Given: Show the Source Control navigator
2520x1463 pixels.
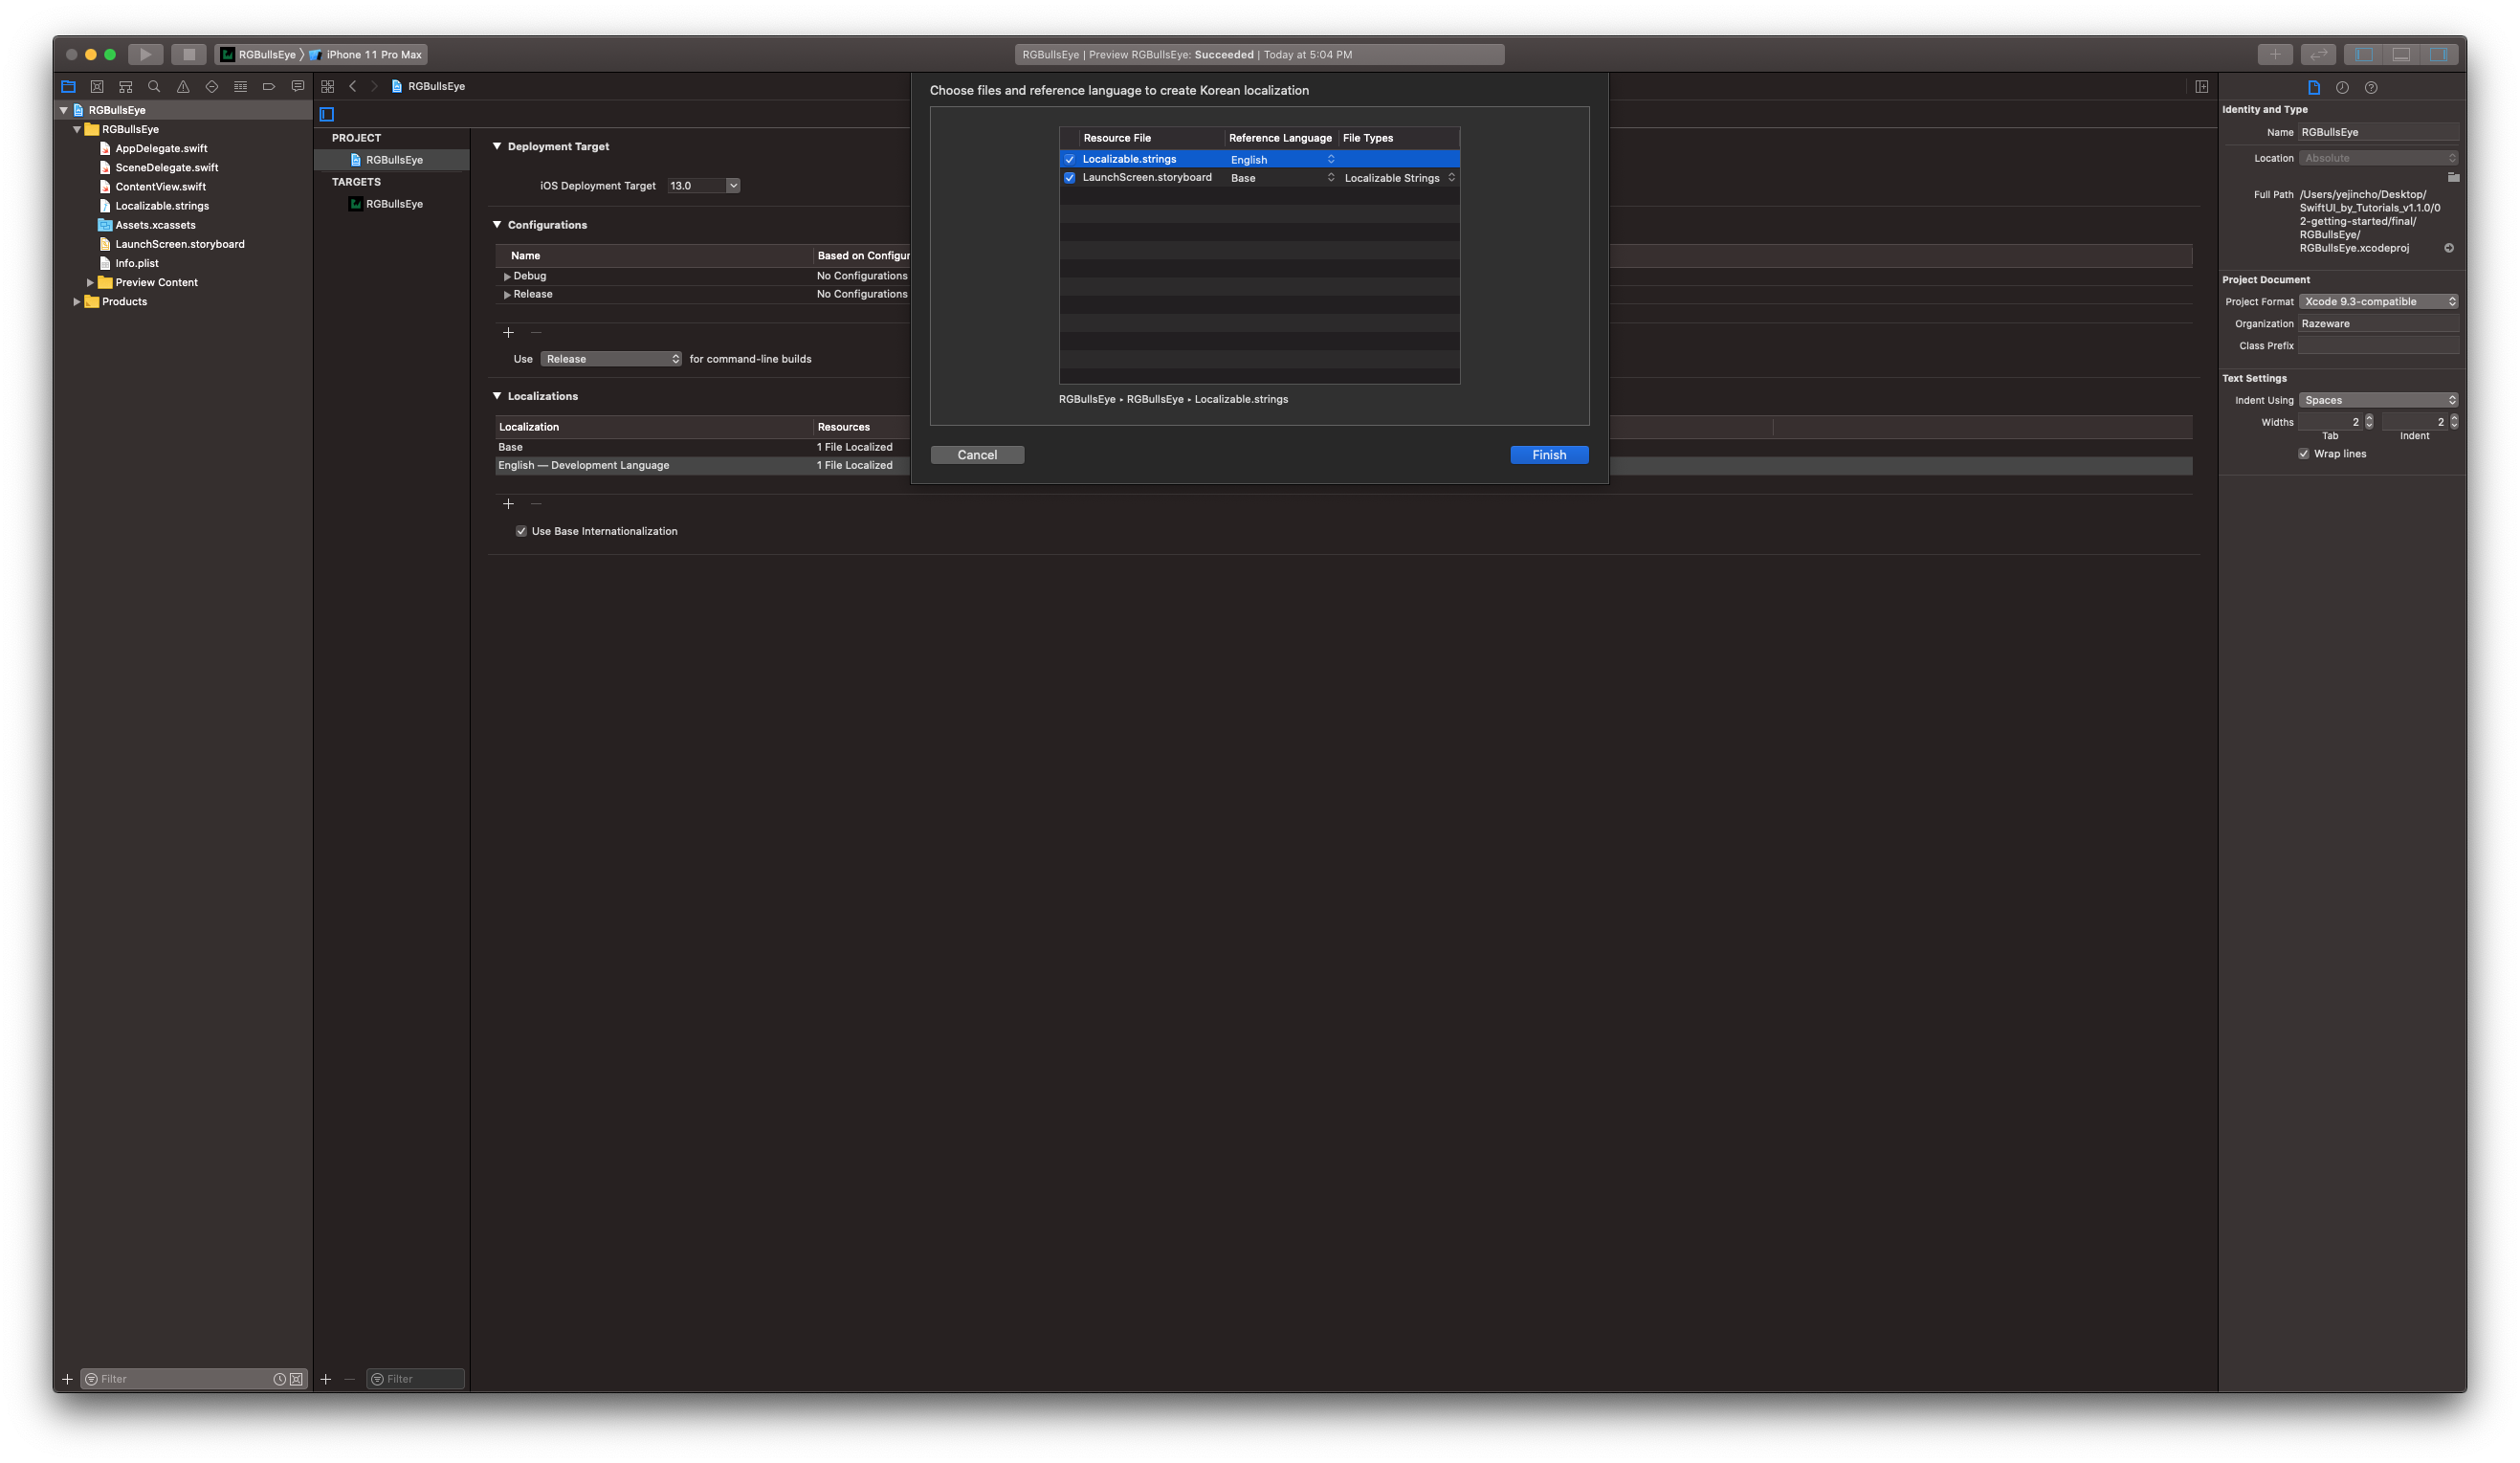Looking at the screenshot, I should pyautogui.click(x=97, y=87).
